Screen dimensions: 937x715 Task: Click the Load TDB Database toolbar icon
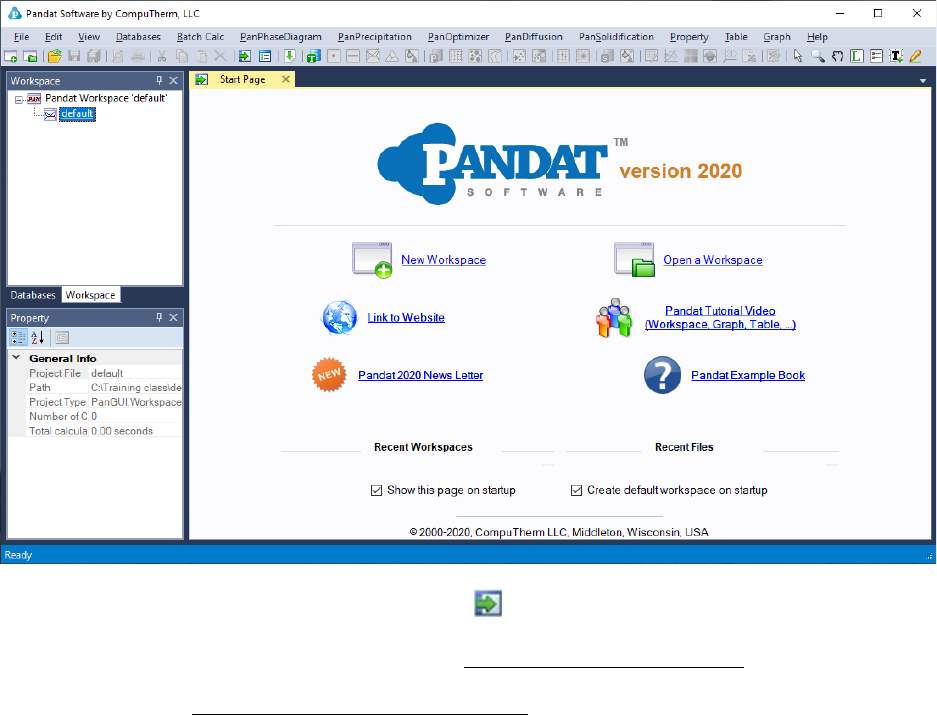pyautogui.click(x=313, y=56)
